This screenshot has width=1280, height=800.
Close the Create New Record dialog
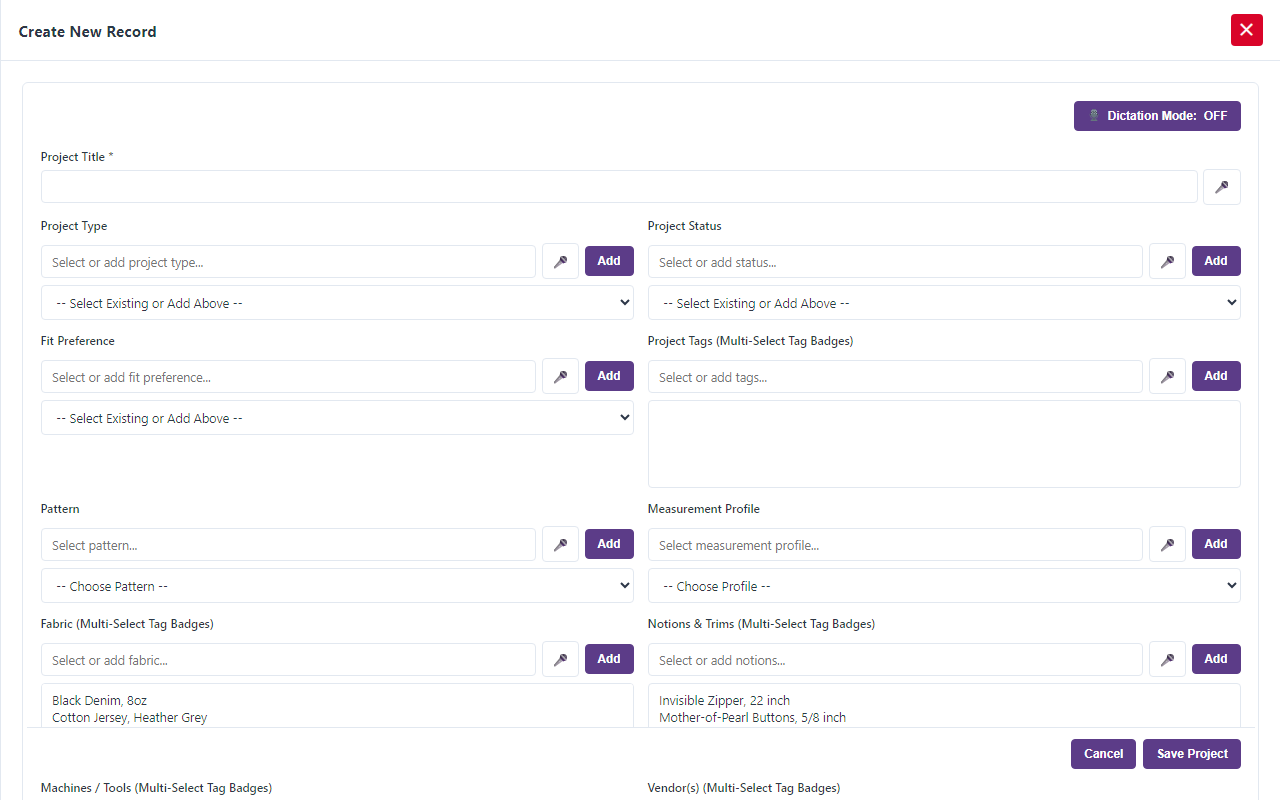point(1246,30)
